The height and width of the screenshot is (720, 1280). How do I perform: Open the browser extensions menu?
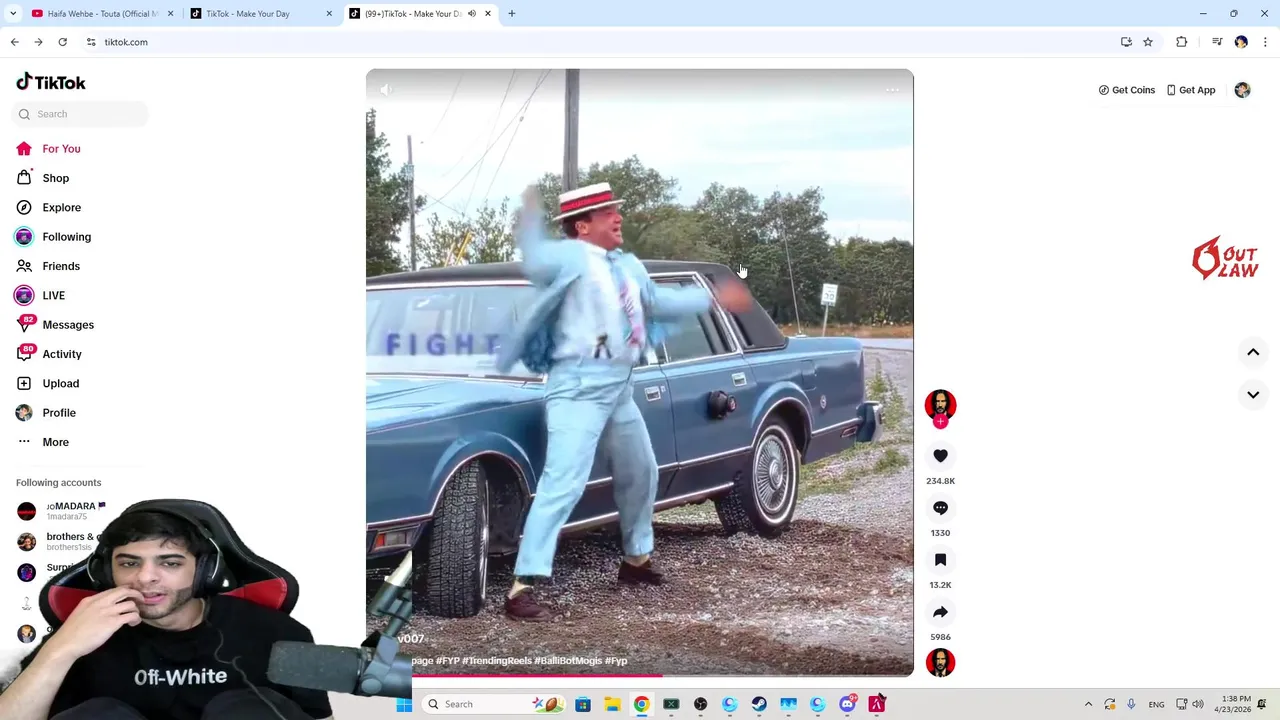(x=1182, y=42)
